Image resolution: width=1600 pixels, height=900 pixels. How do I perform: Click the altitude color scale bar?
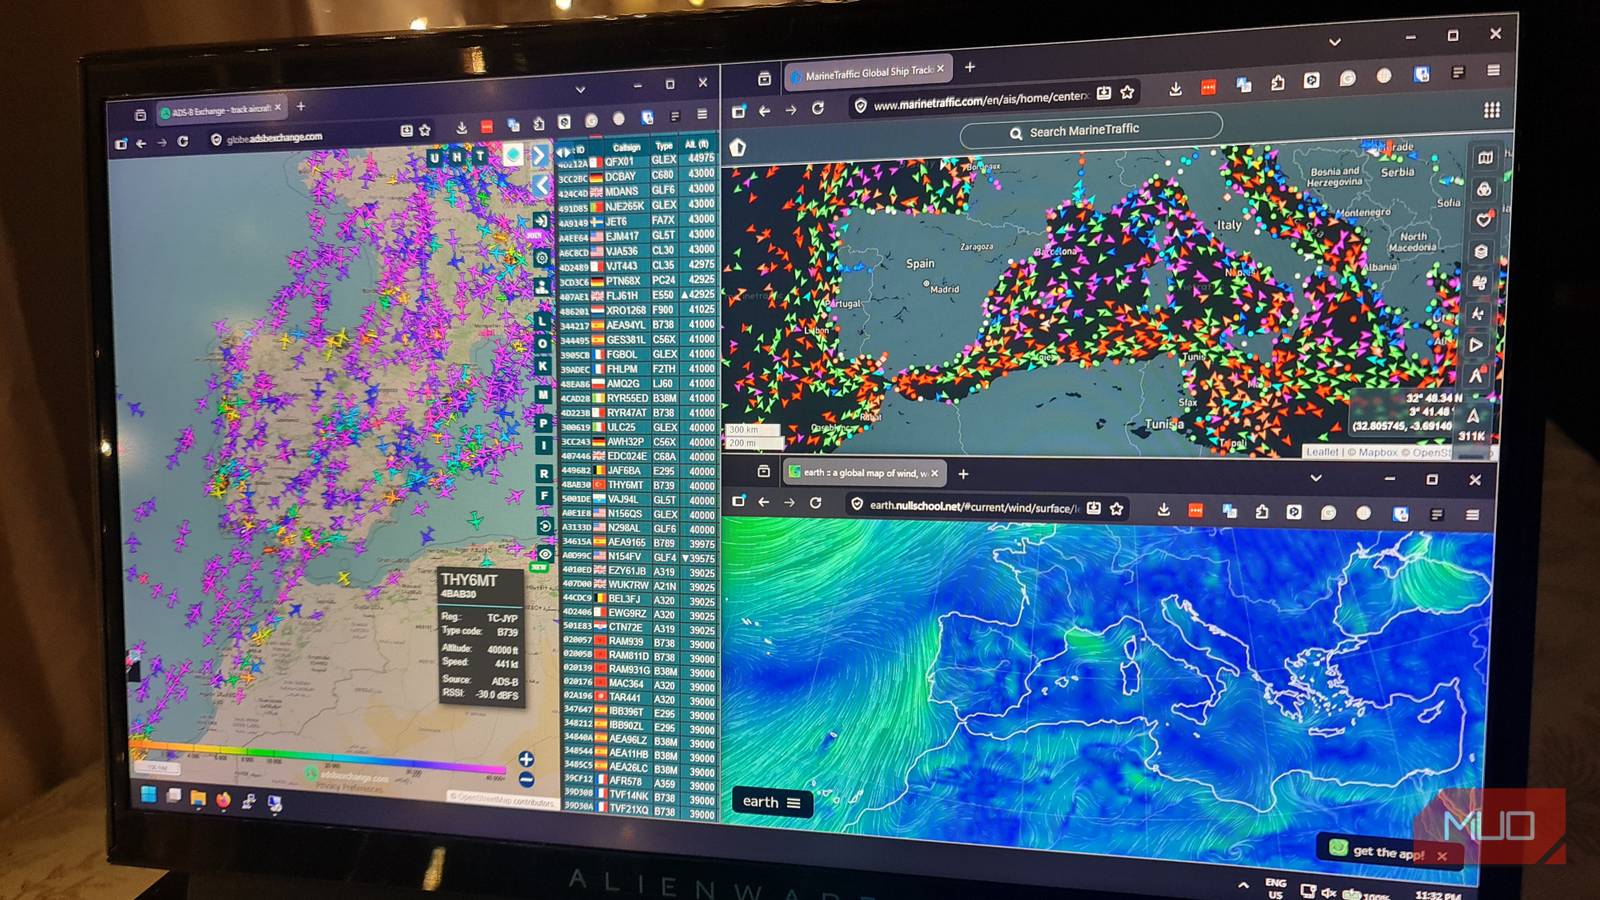click(x=320, y=755)
